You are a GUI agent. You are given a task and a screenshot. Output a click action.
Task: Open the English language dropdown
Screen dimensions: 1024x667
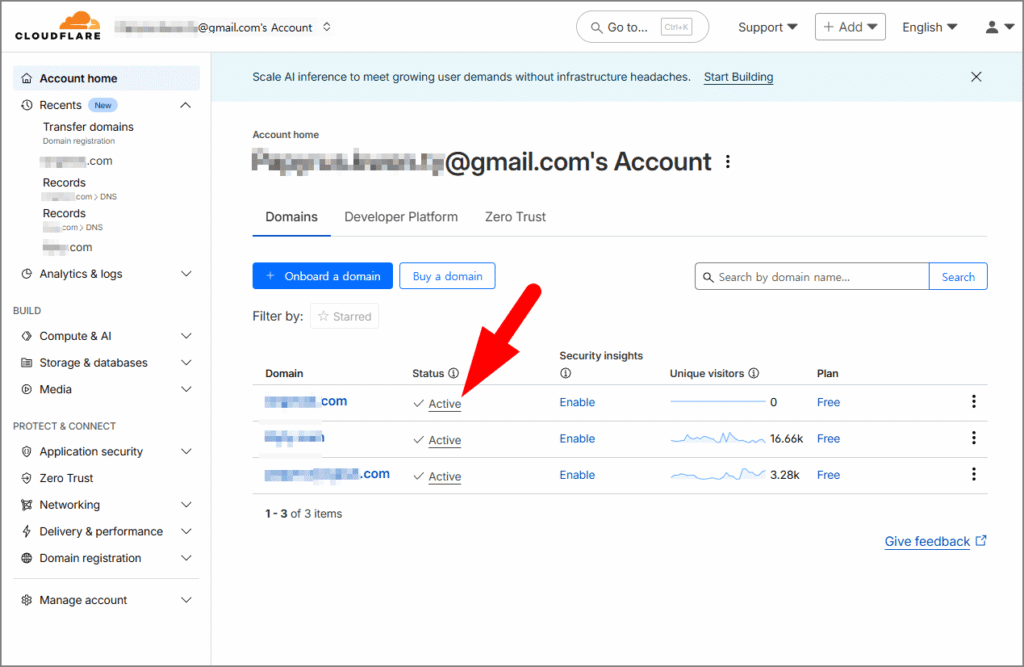[x=929, y=27]
